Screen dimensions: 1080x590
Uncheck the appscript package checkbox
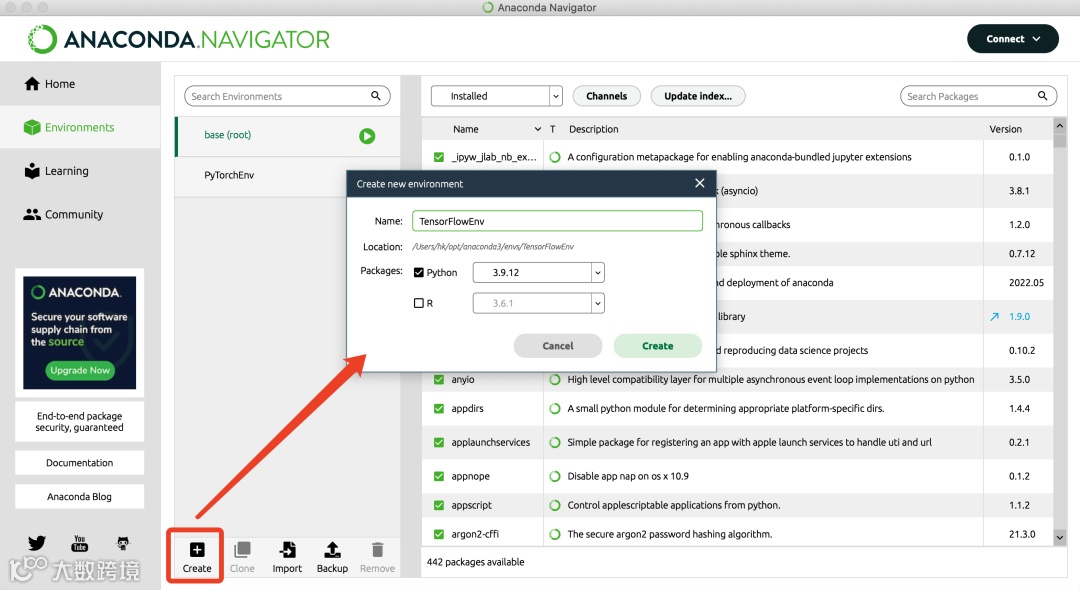[x=439, y=505]
